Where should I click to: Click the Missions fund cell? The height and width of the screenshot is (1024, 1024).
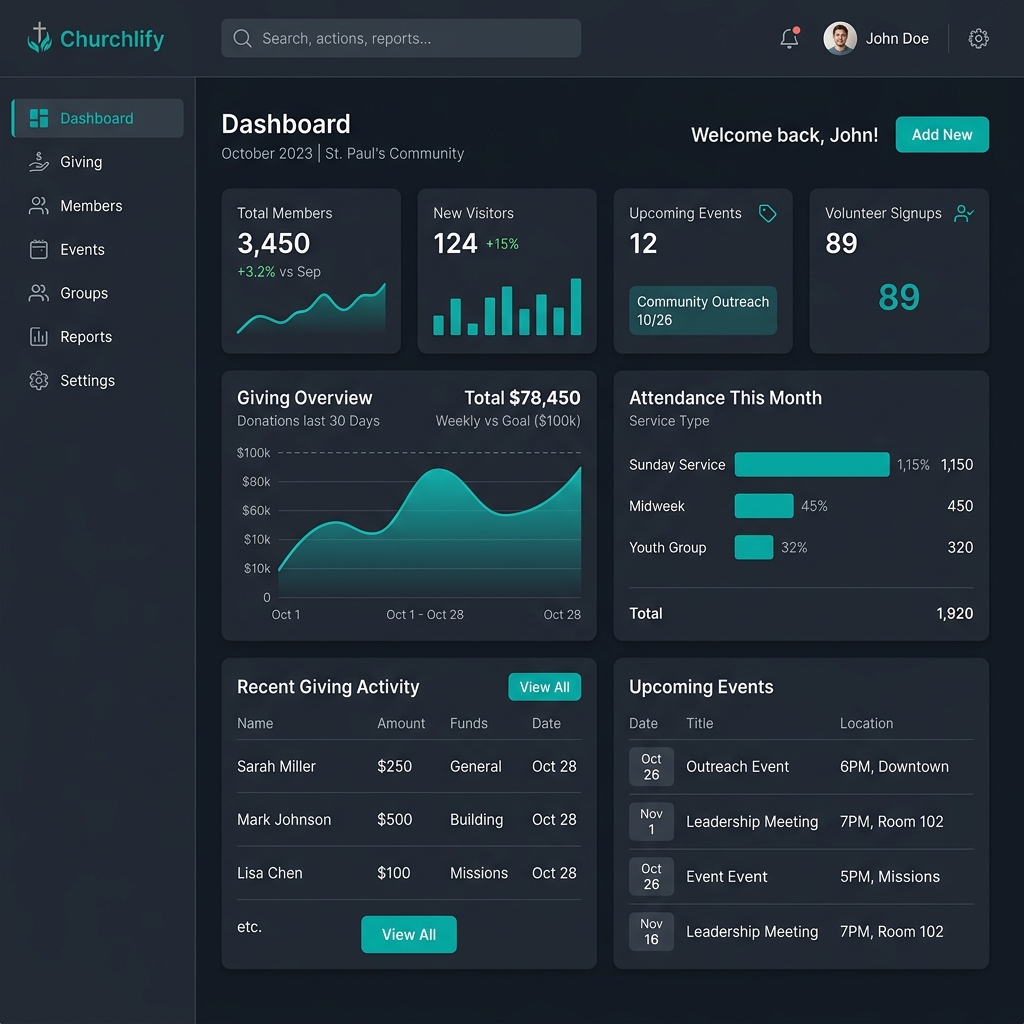click(479, 873)
